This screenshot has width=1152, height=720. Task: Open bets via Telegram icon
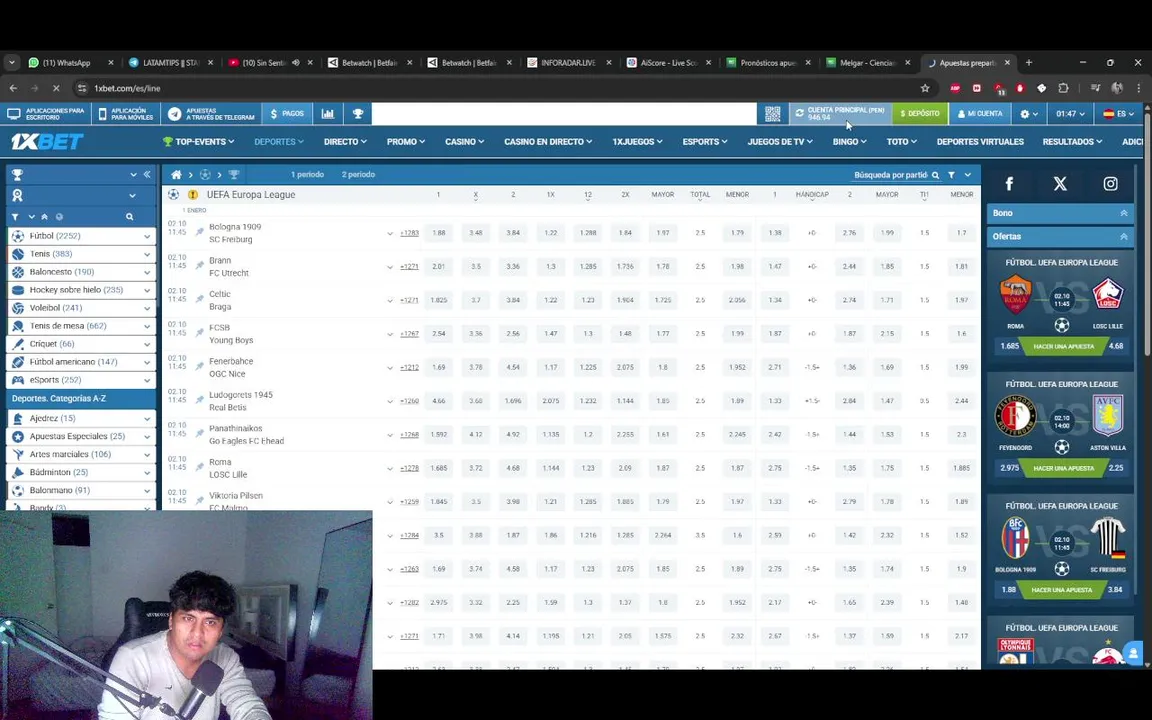pyautogui.click(x=174, y=114)
